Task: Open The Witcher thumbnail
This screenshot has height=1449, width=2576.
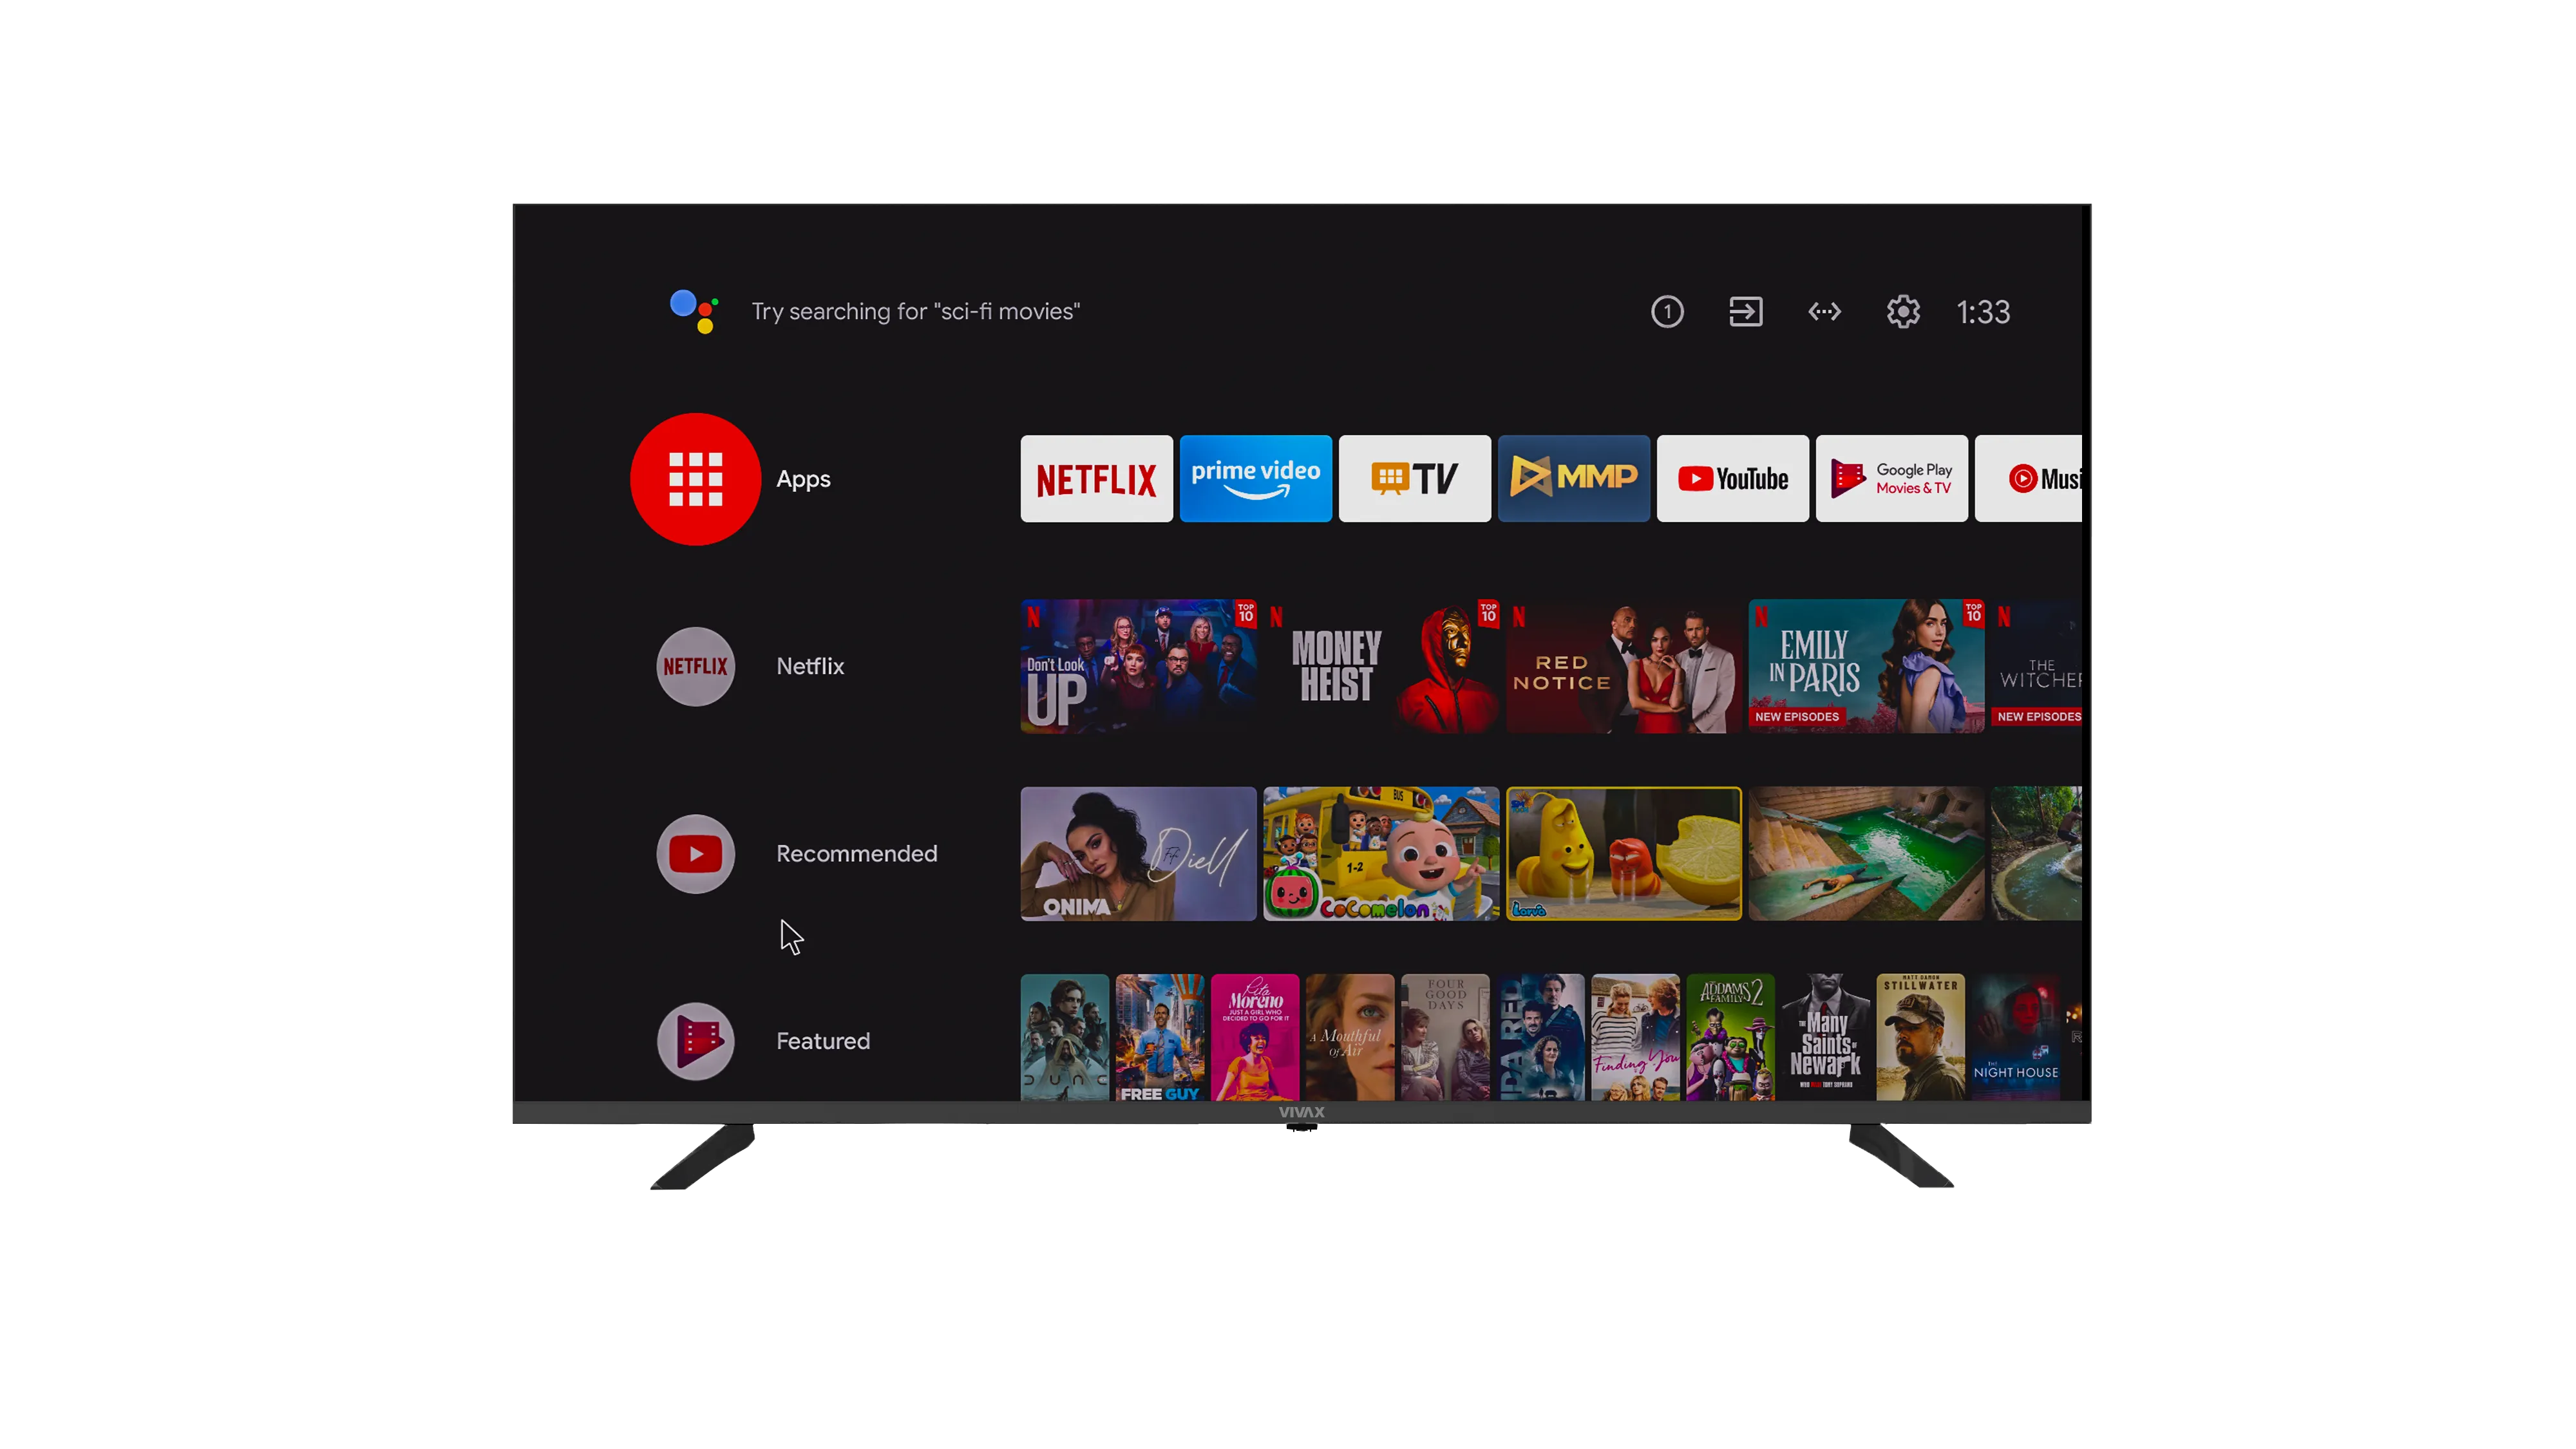Action: [x=2036, y=666]
